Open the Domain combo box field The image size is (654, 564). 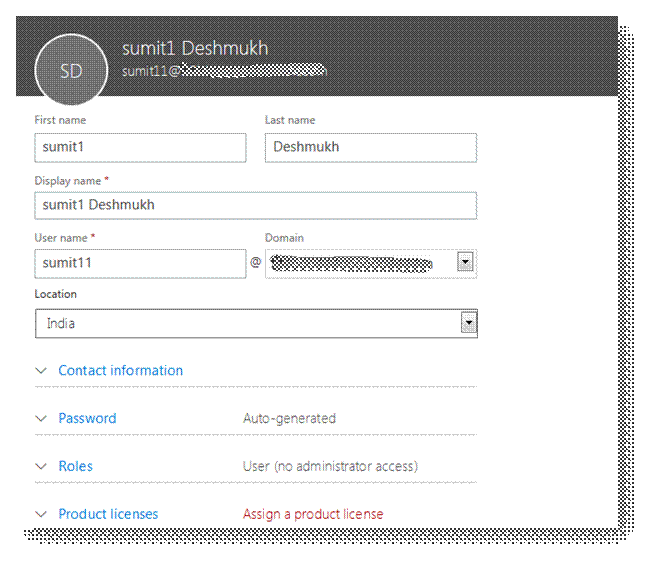click(x=358, y=264)
